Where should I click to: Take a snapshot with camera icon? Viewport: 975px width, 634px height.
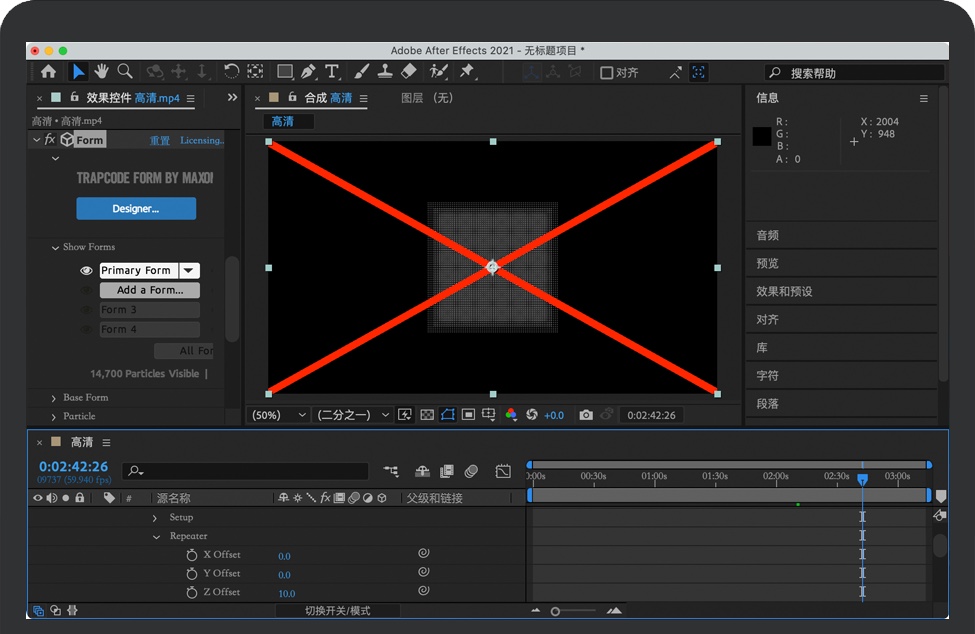click(x=586, y=415)
